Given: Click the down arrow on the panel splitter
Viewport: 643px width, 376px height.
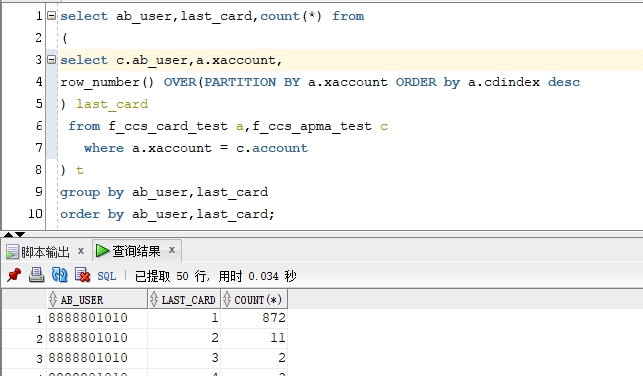Looking at the screenshot, I should [x=20, y=235].
